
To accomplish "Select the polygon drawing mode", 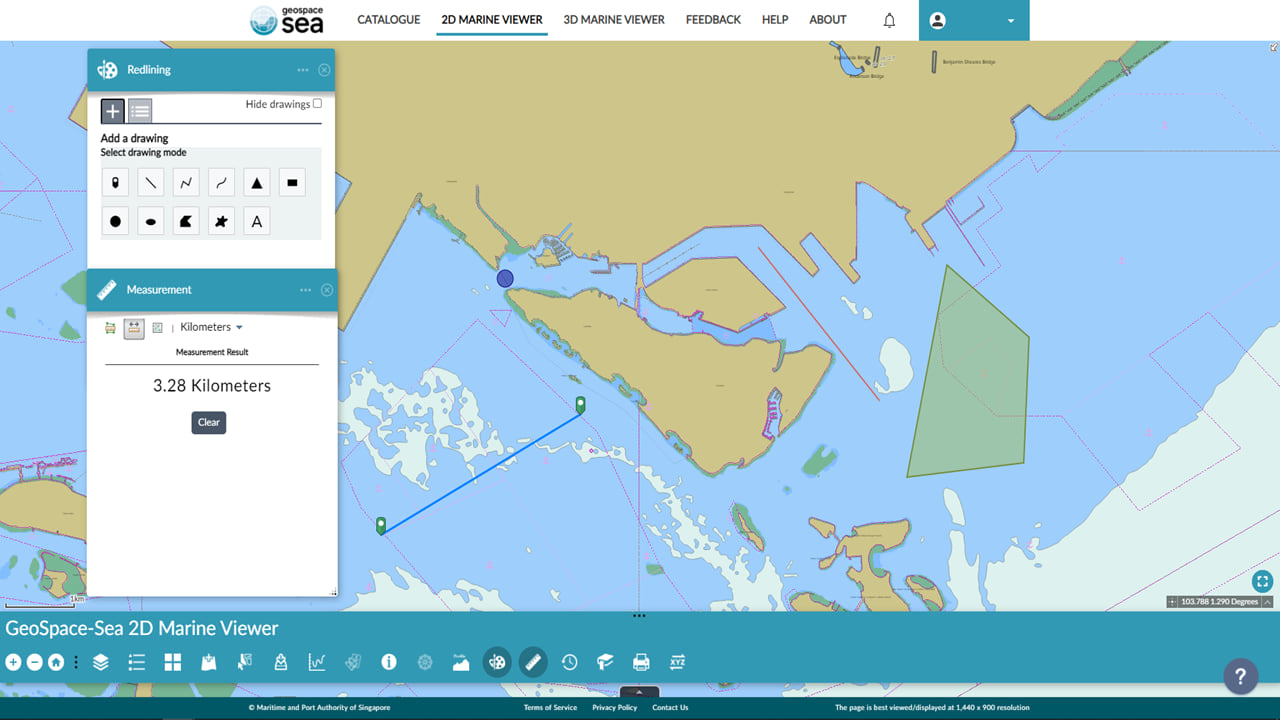I will [x=186, y=221].
